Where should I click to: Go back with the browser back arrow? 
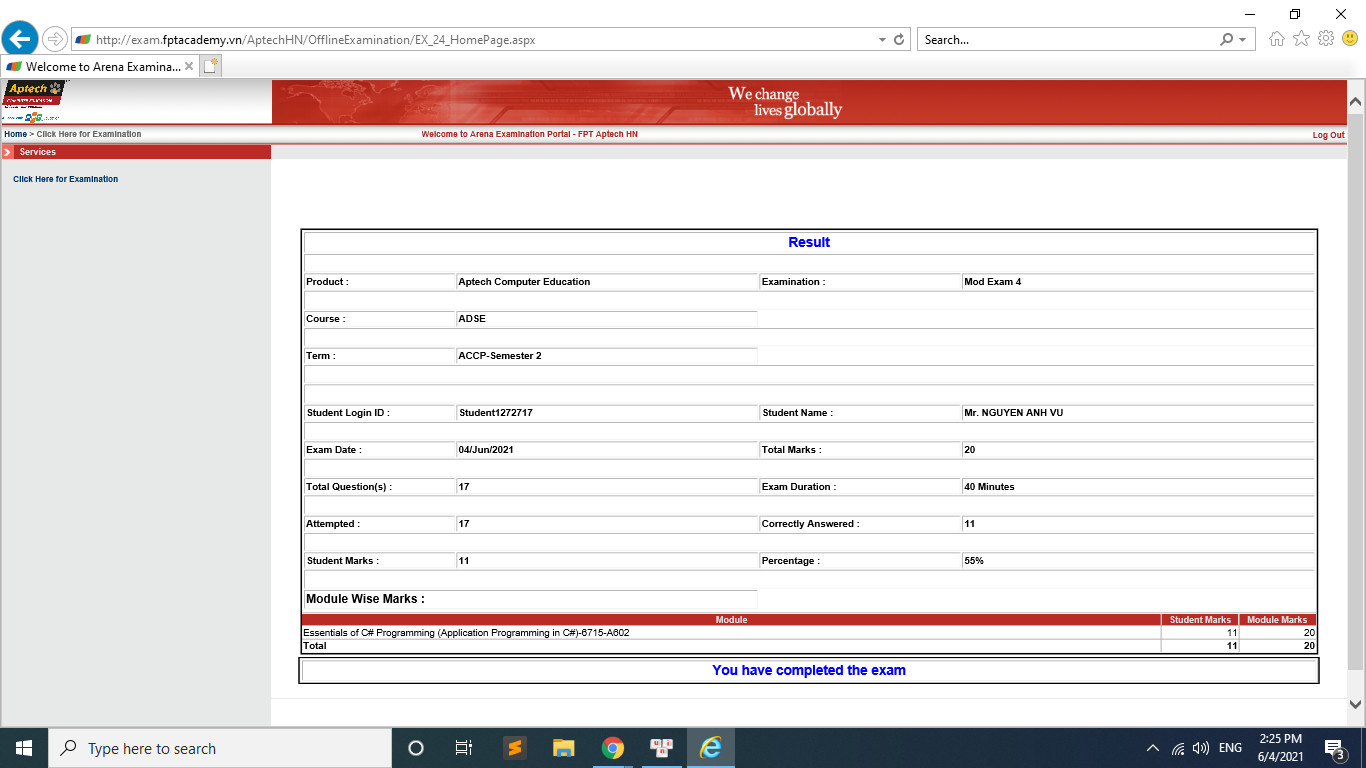point(20,40)
